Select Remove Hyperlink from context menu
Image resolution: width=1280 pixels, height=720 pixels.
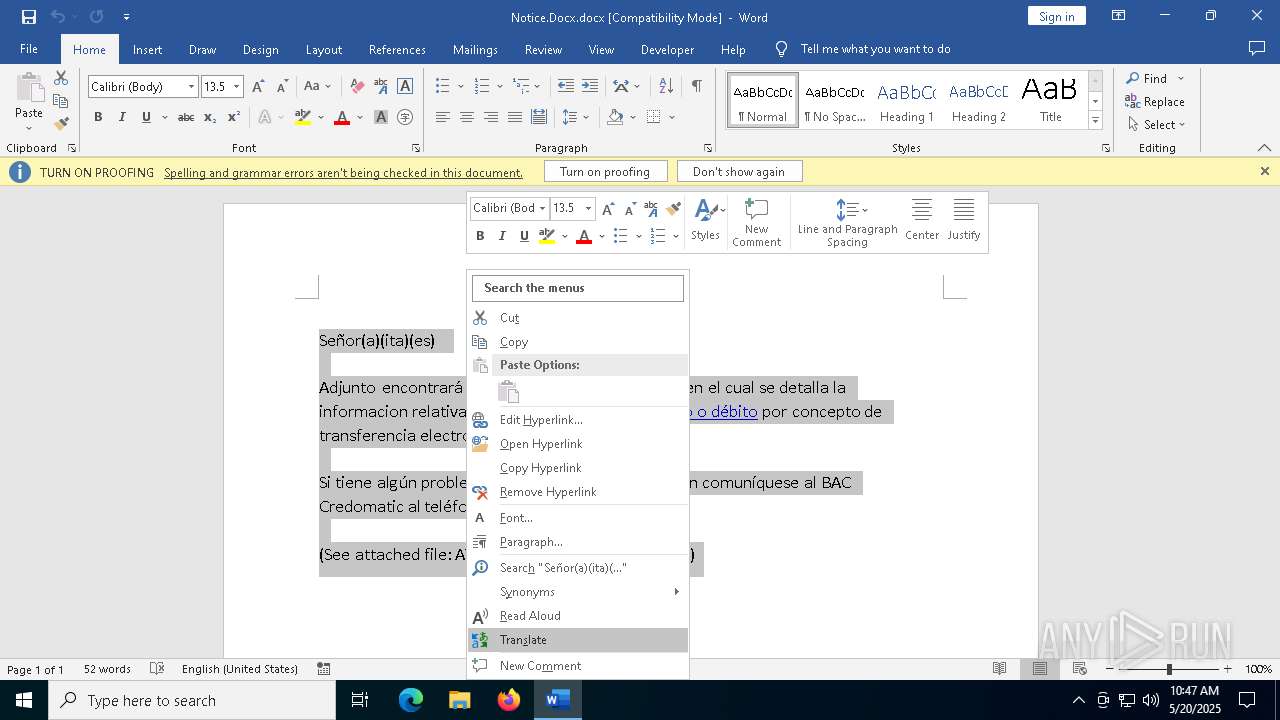(578, 492)
